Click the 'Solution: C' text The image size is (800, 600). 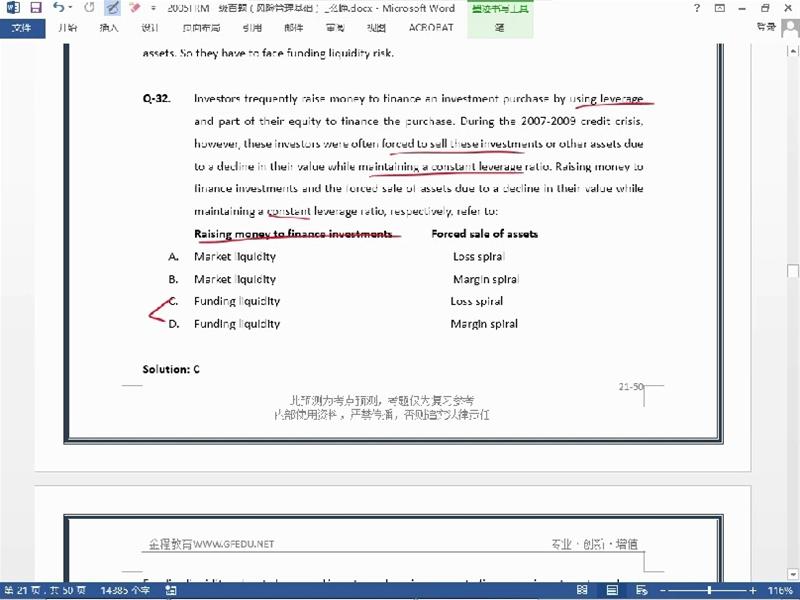pos(171,369)
